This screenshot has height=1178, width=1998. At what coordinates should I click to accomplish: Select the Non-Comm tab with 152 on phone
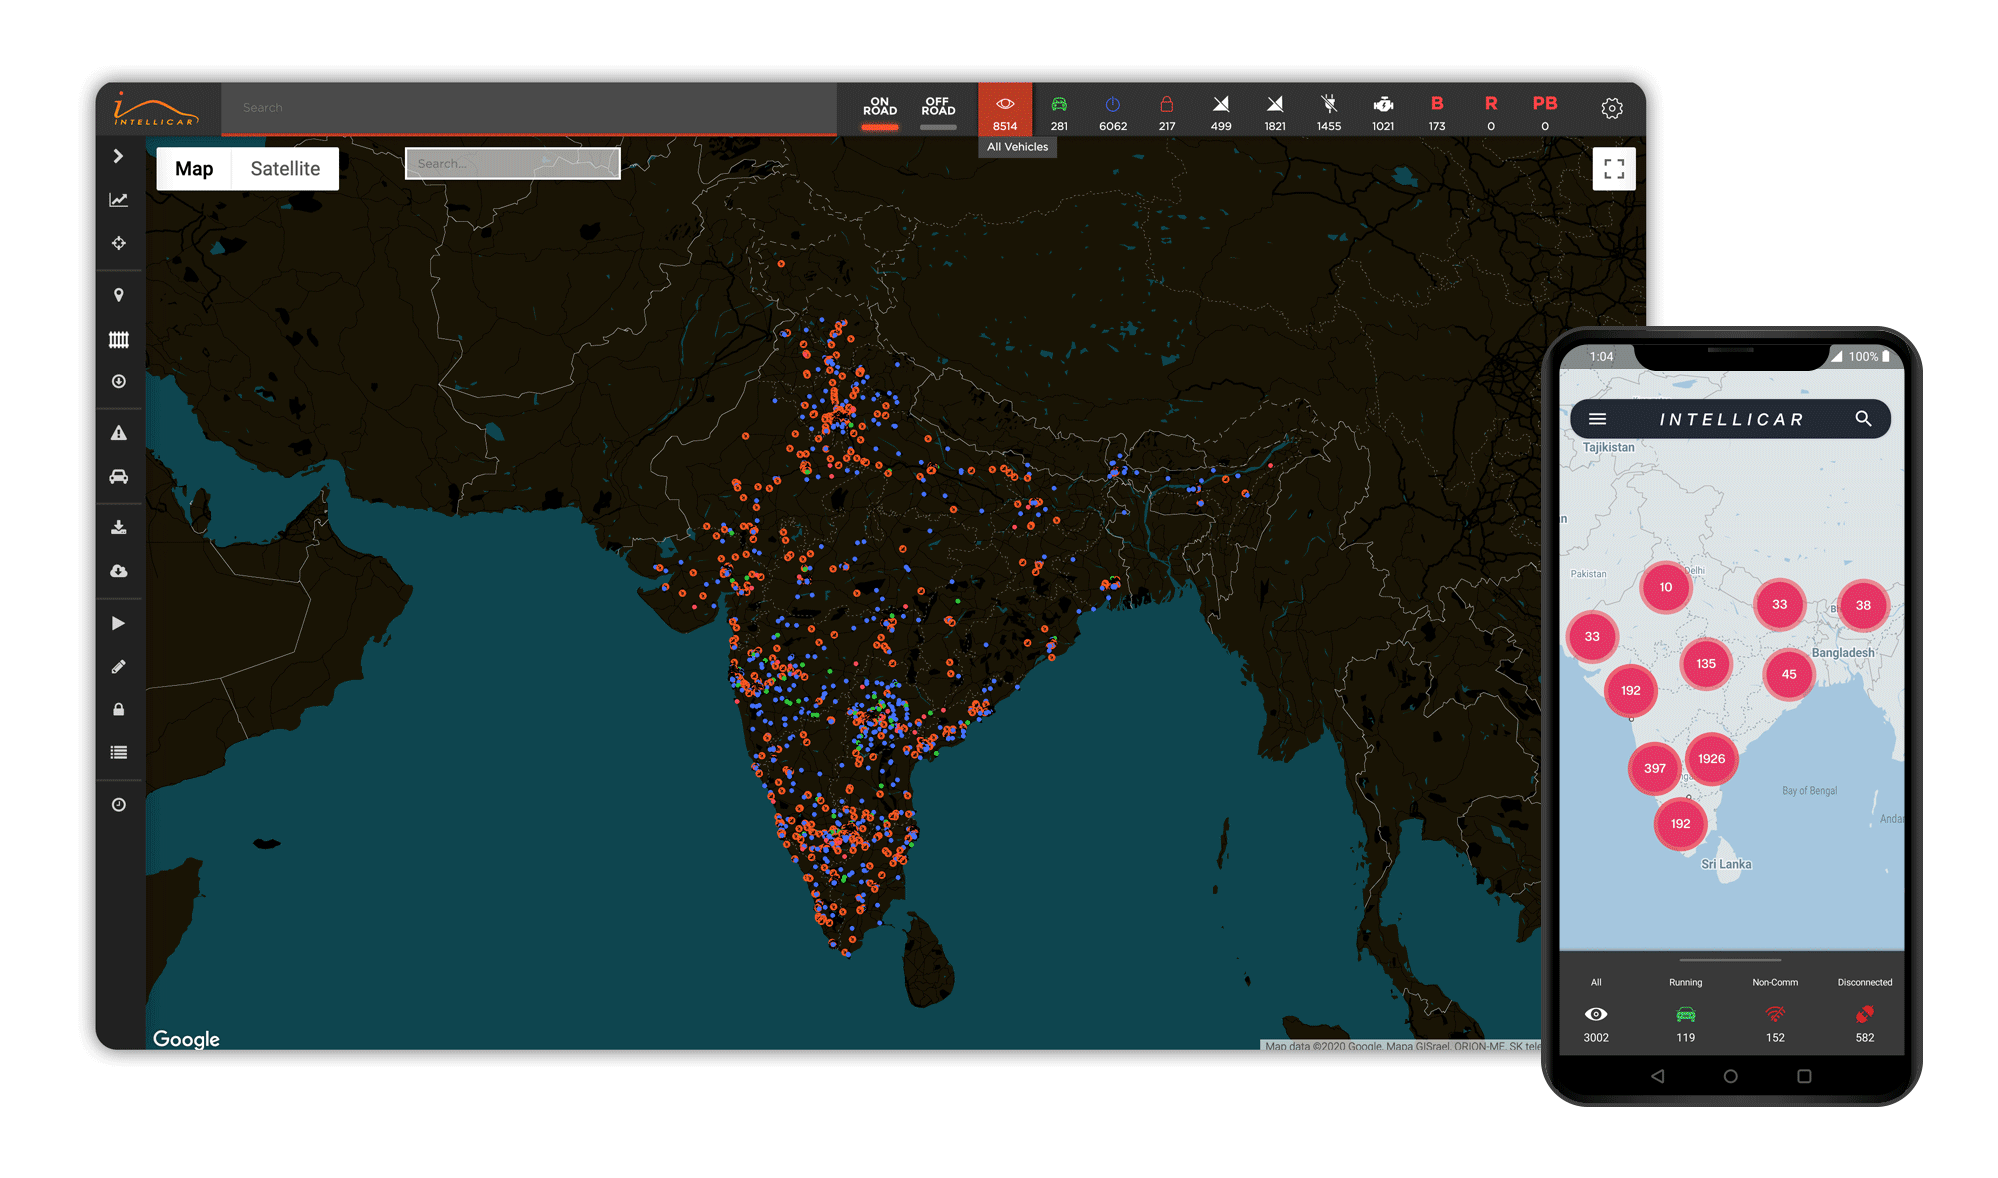pos(1775,1010)
